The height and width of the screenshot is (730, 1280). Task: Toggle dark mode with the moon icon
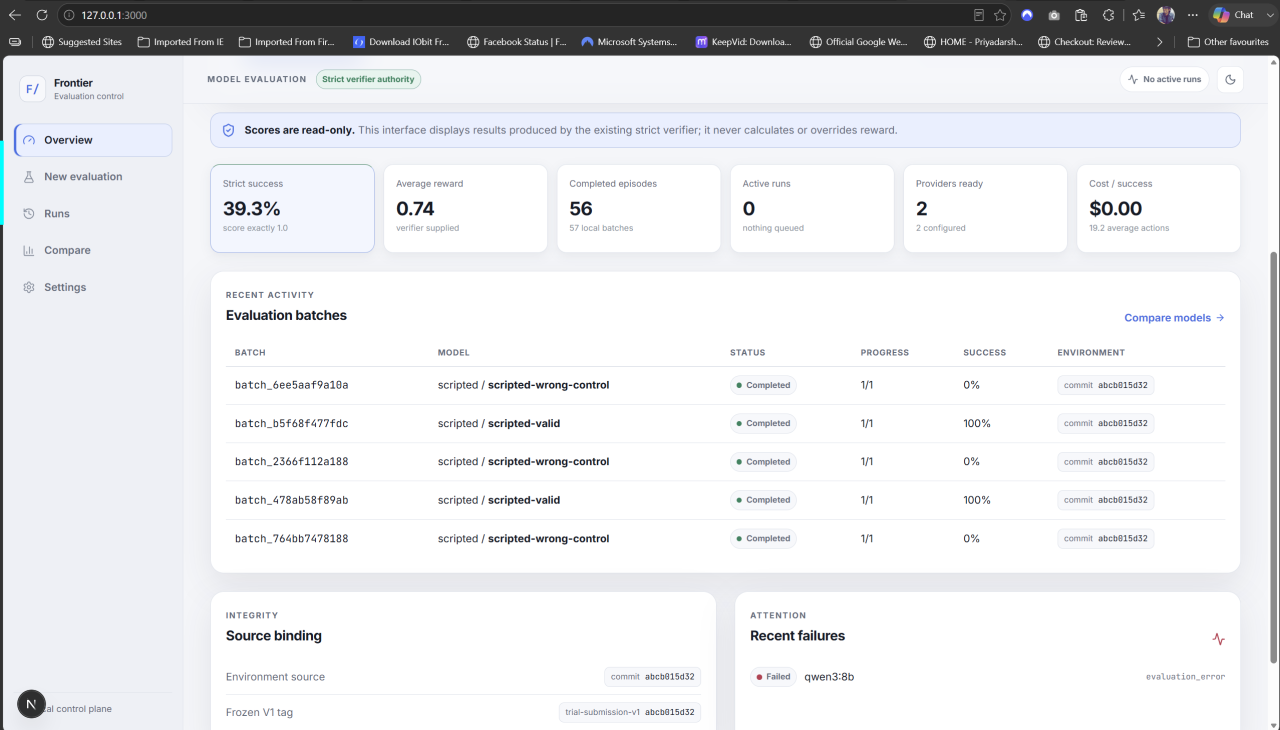pos(1230,79)
